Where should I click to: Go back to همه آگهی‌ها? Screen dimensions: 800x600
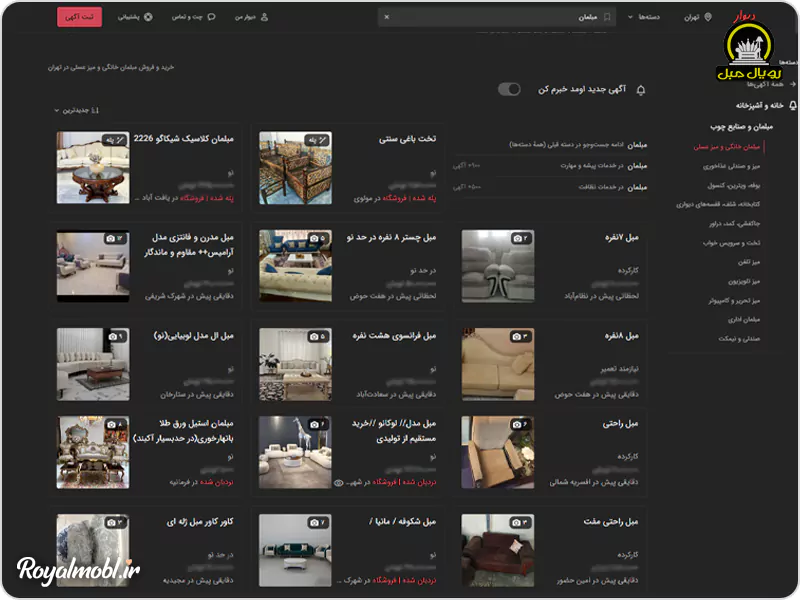point(764,84)
